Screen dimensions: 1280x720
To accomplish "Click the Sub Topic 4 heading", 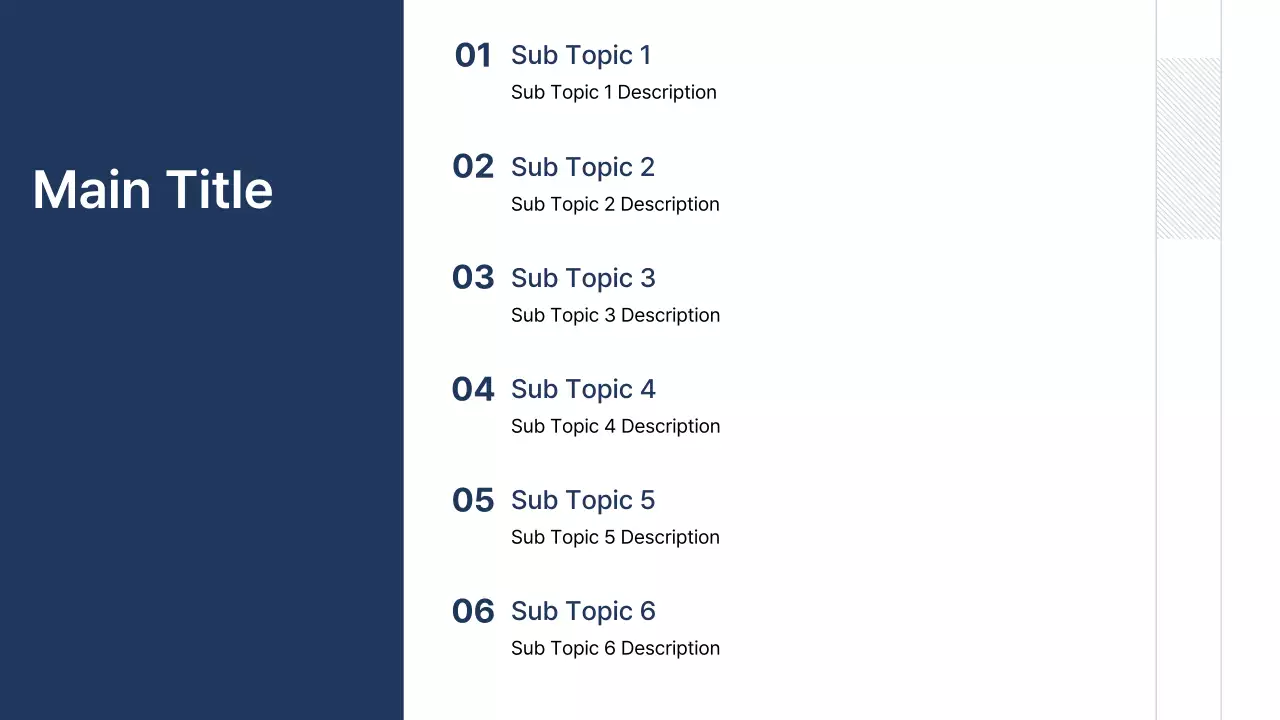I will coord(583,389).
